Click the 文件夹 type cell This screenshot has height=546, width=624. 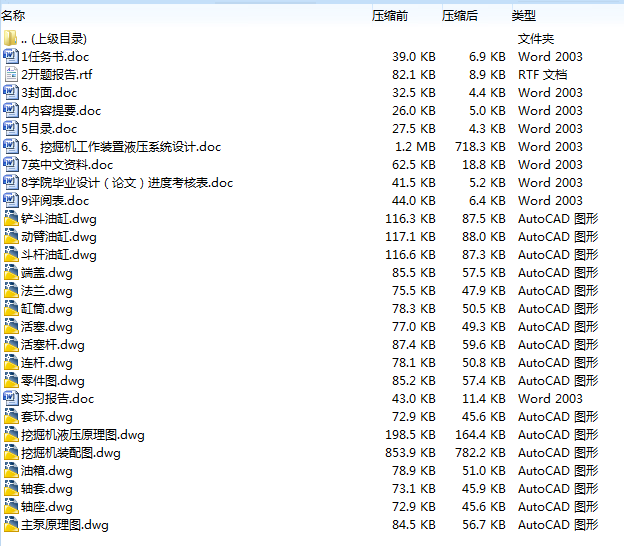pos(536,39)
